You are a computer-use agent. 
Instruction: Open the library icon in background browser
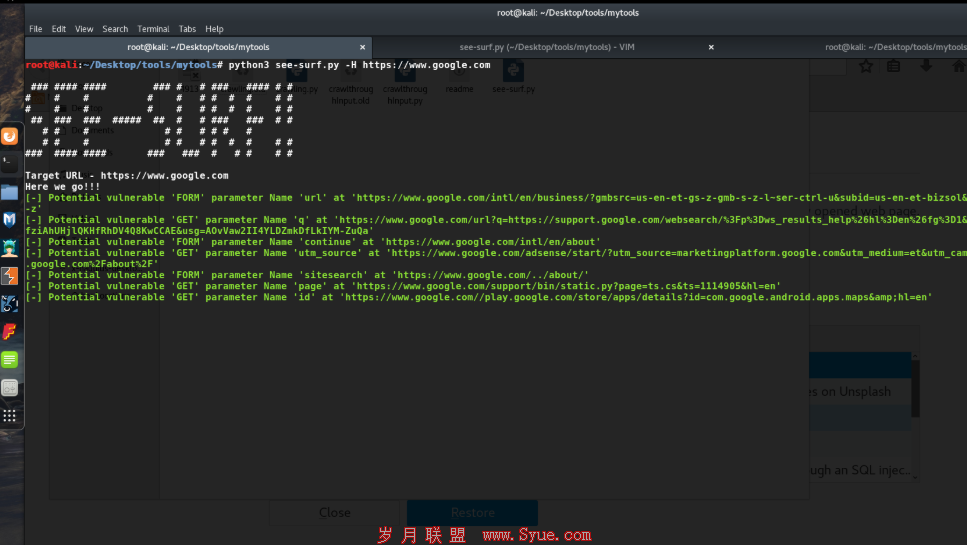tap(894, 66)
